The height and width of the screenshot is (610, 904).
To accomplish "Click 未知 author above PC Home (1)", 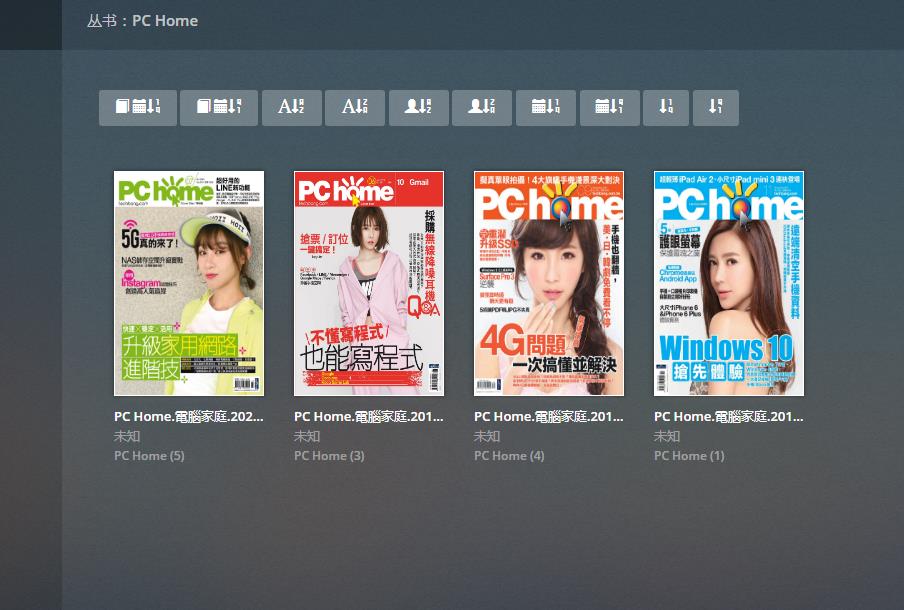I will pyautogui.click(x=667, y=436).
